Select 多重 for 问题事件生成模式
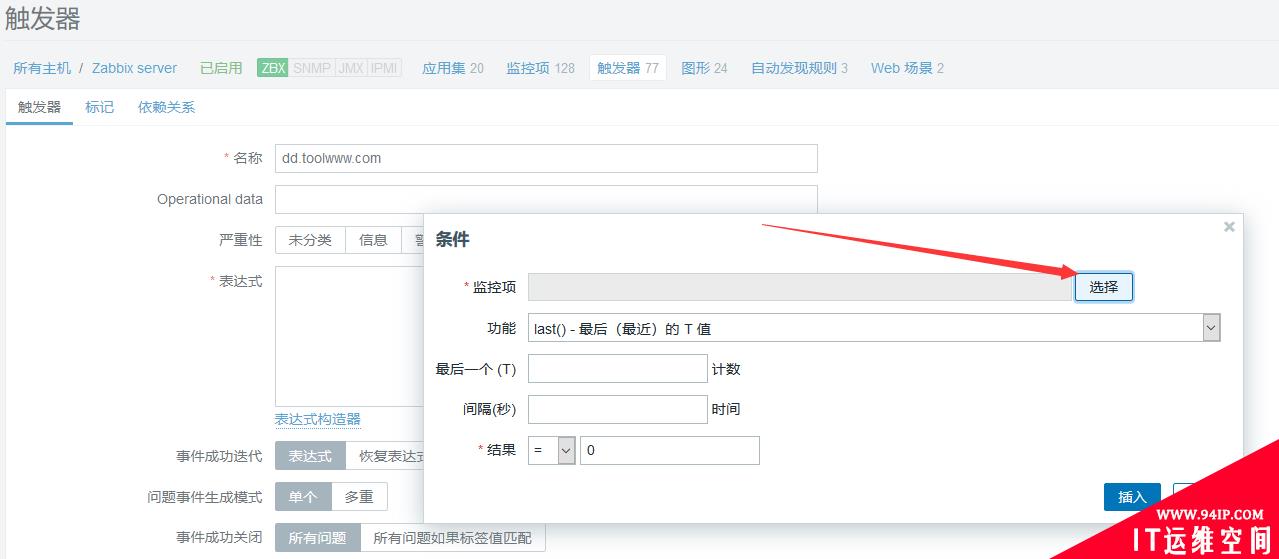The width and height of the screenshot is (1279, 559). [x=359, y=497]
